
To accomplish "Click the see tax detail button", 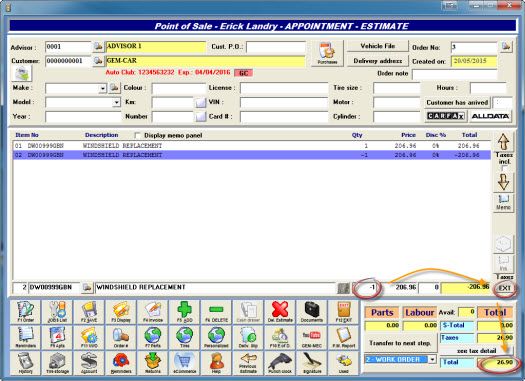I will [476, 351].
